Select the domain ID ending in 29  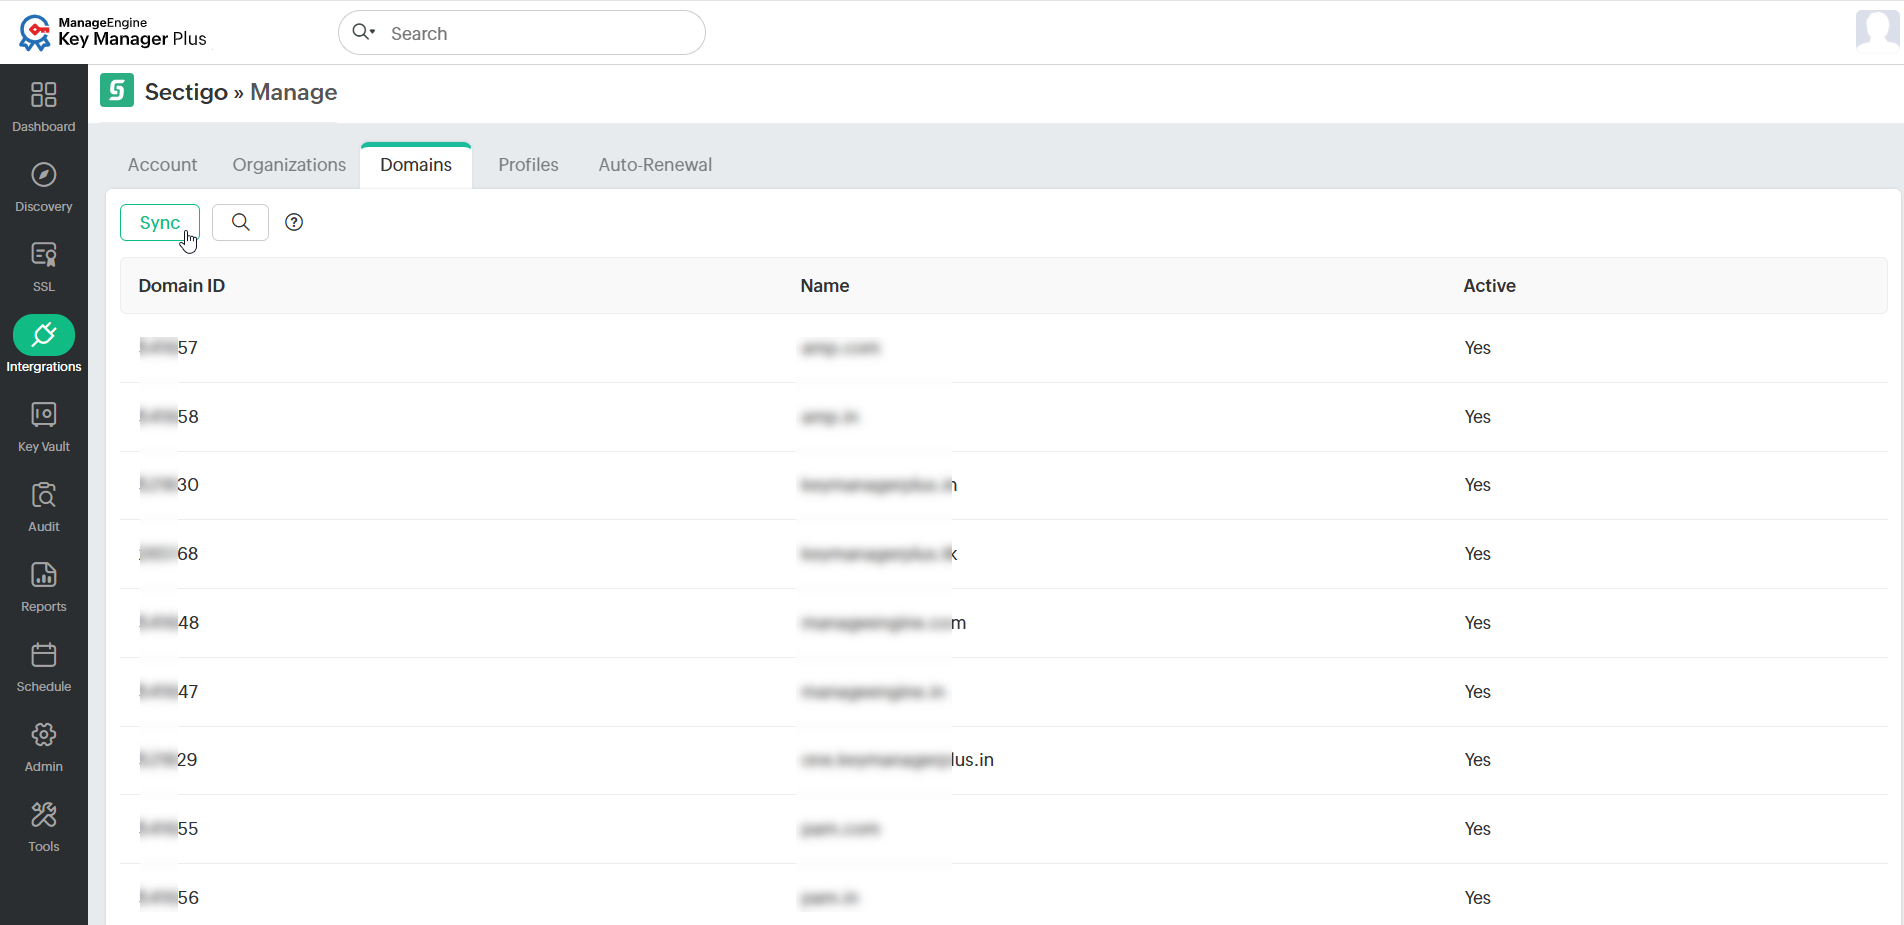169,760
